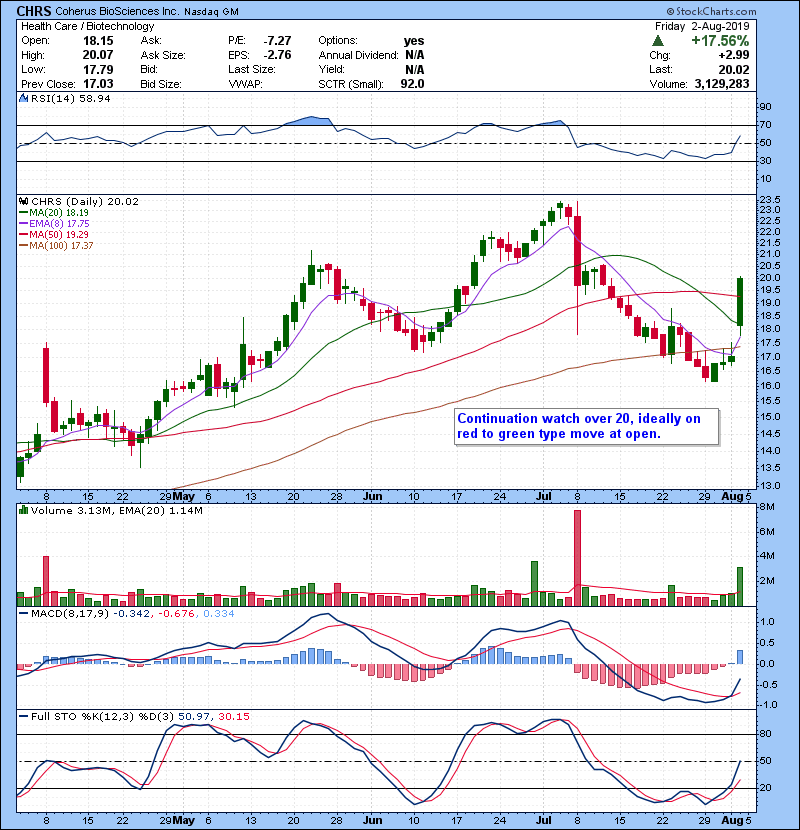This screenshot has width=800, height=830.
Task: Click the 13.0 price axis label
Action: (770, 485)
